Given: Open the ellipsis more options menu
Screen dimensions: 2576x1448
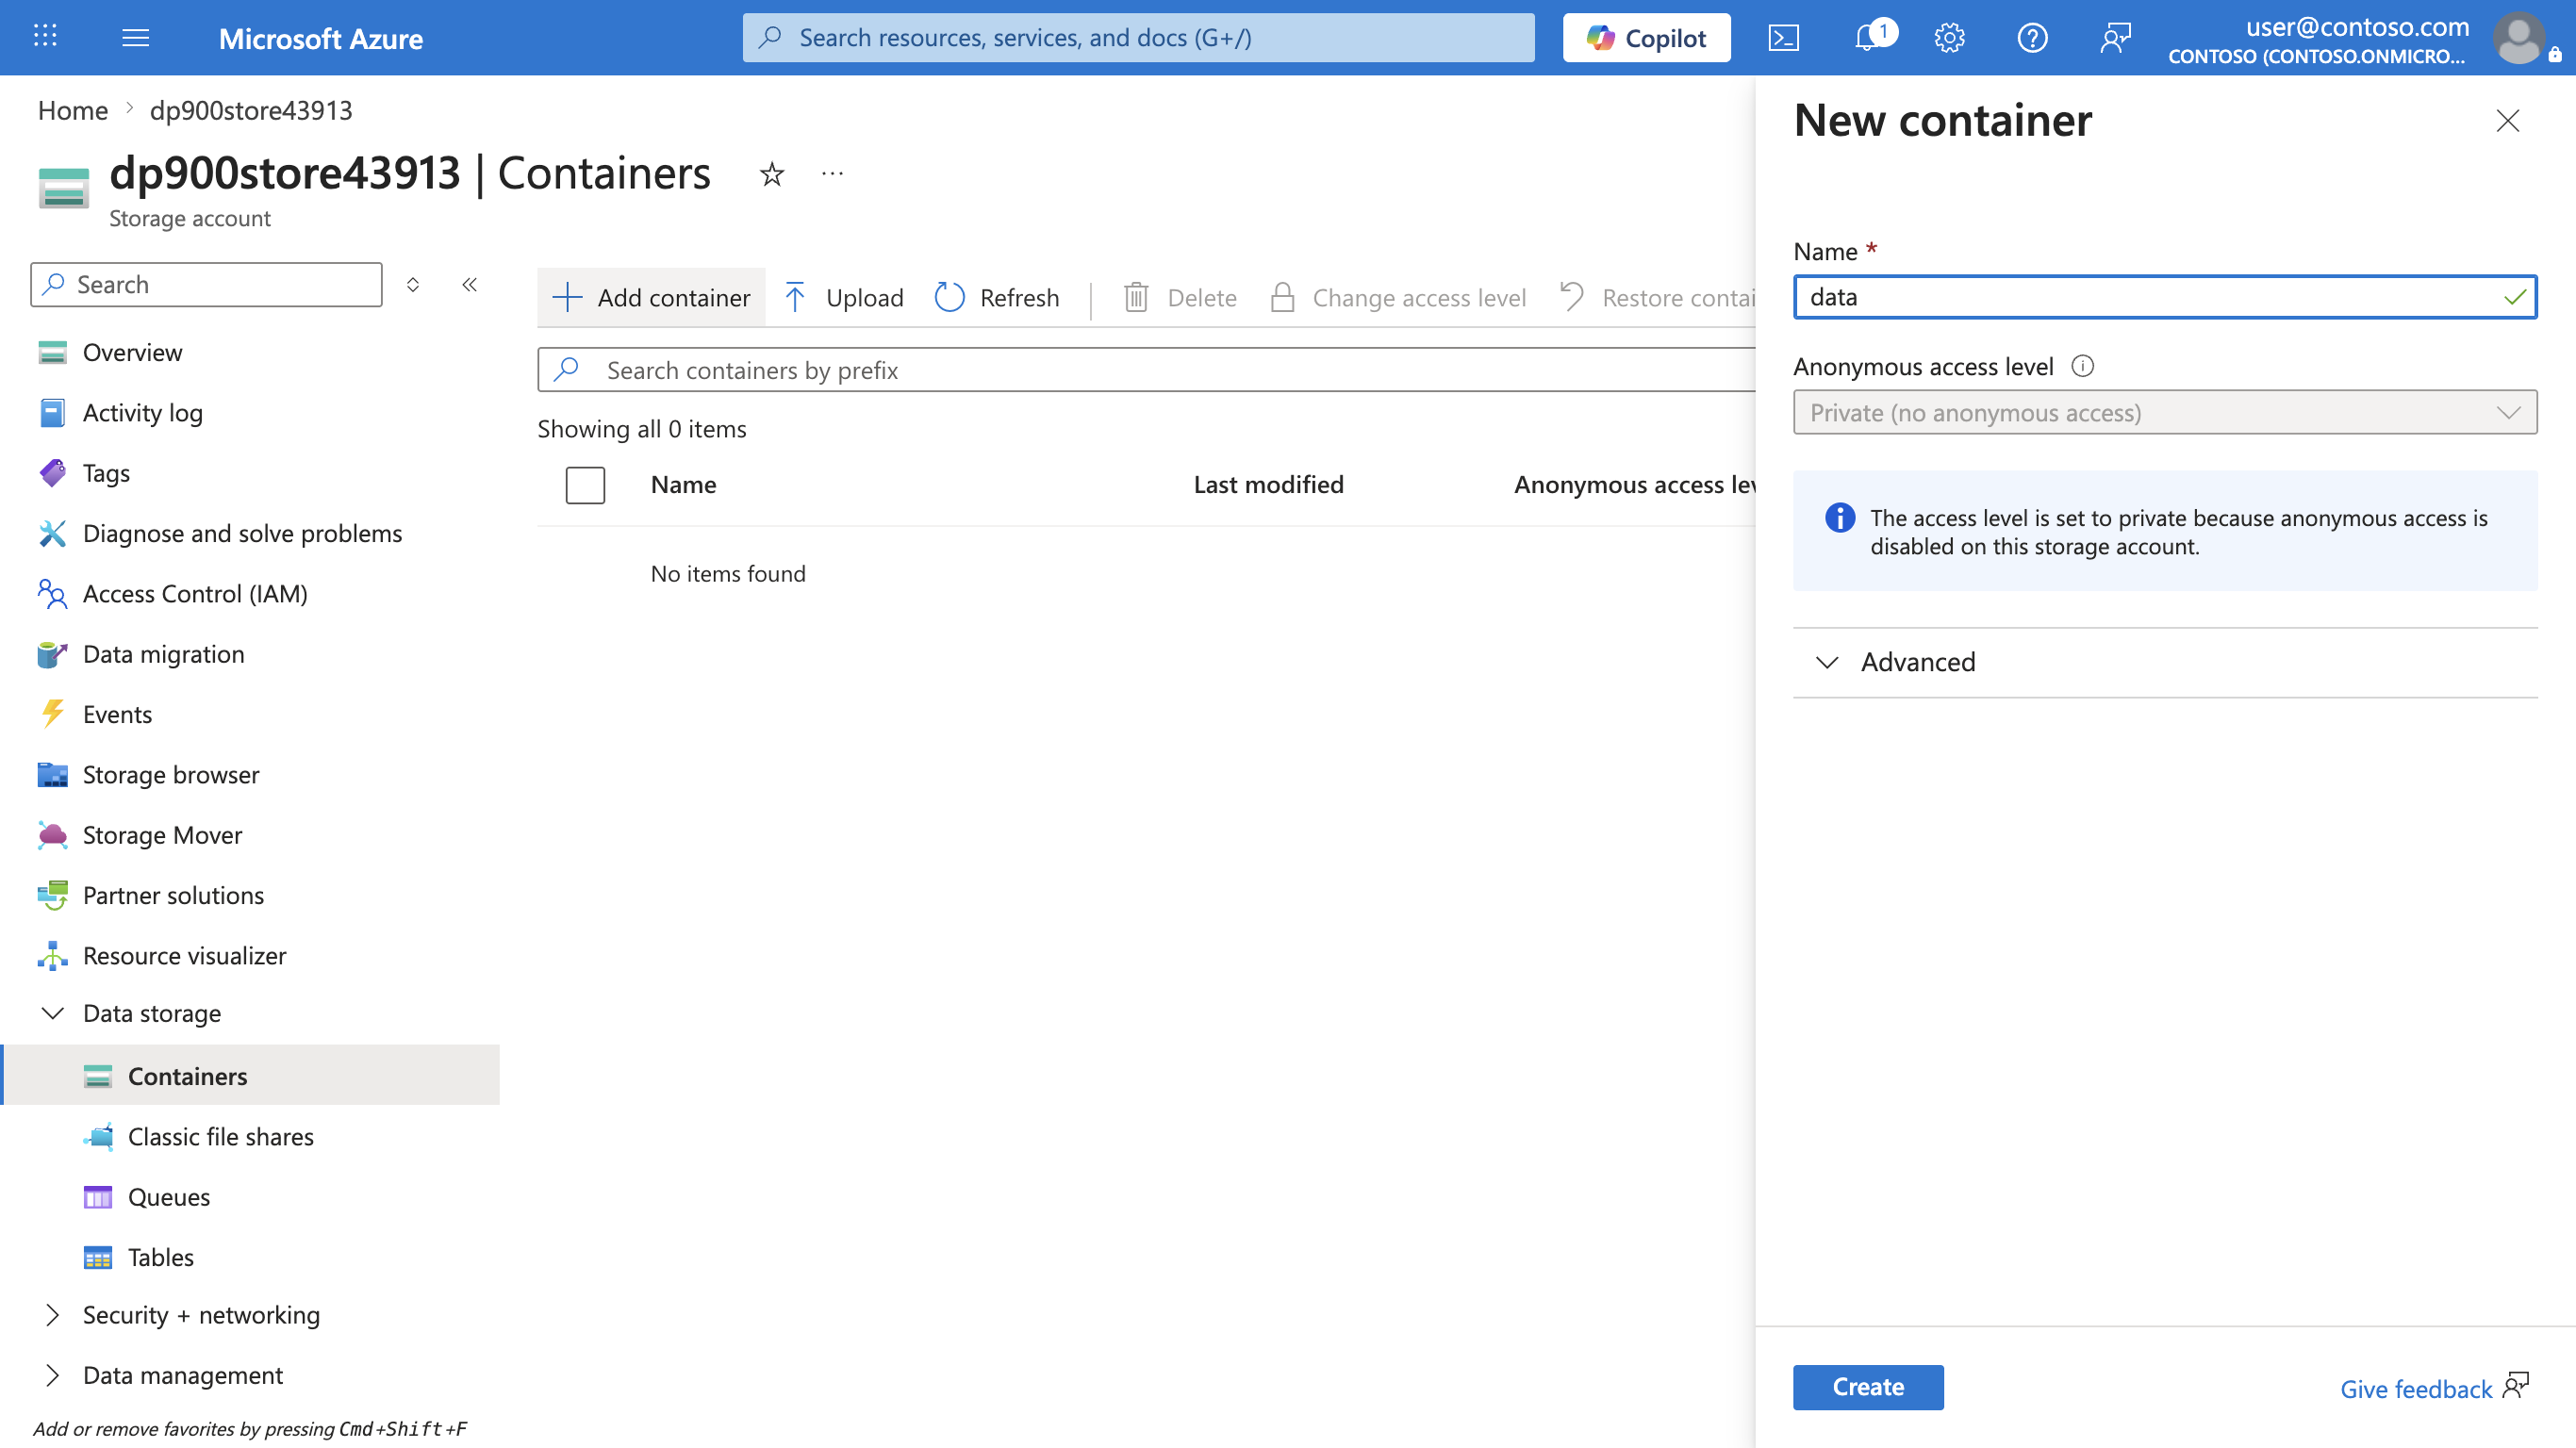Looking at the screenshot, I should click(x=832, y=174).
